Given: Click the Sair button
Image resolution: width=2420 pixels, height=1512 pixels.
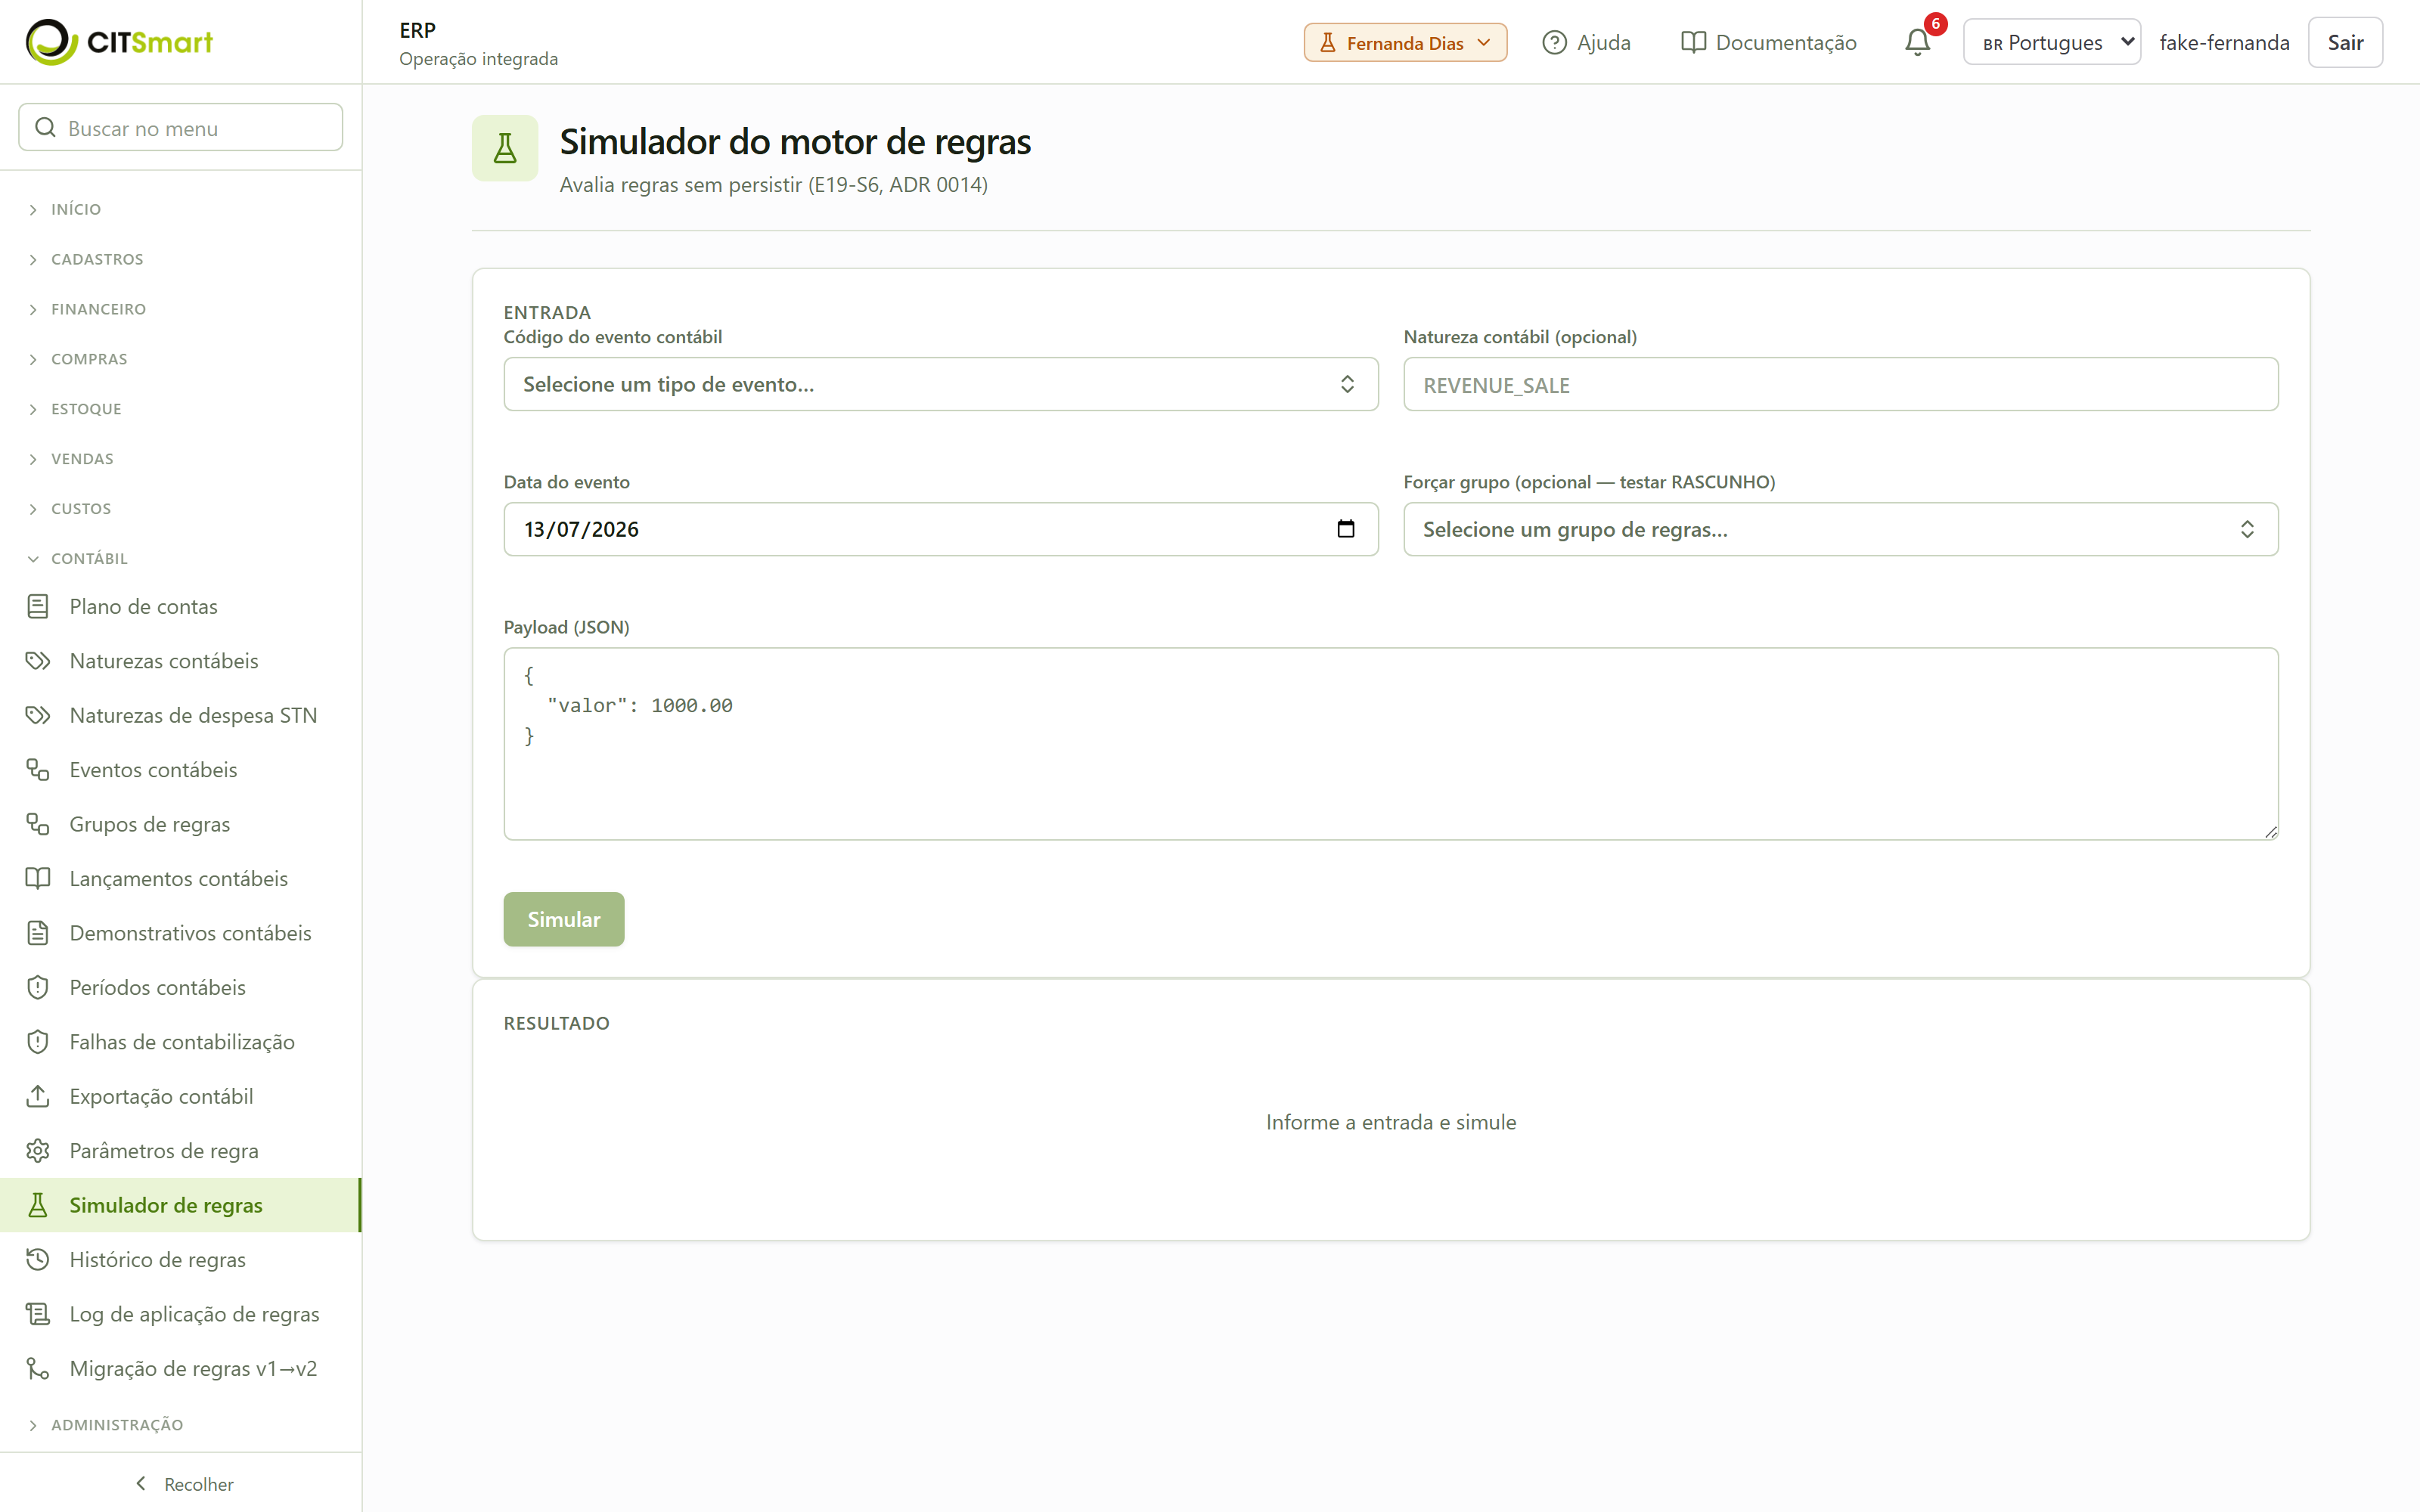Looking at the screenshot, I should click(x=2345, y=42).
